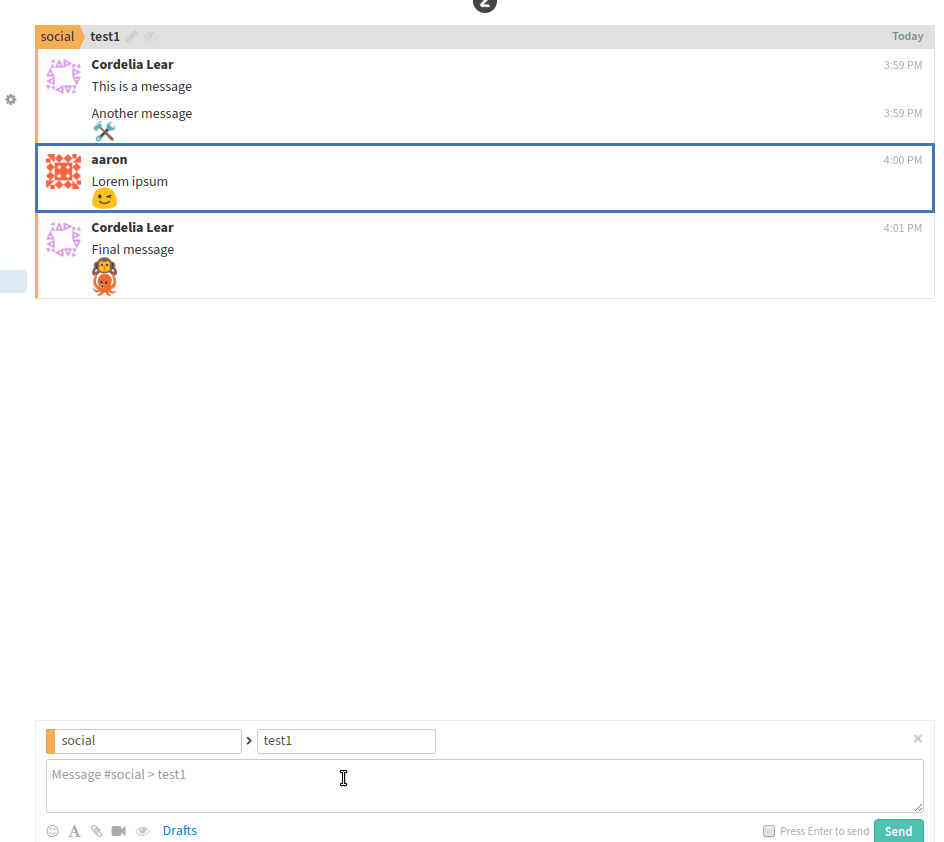Click the Today date label
This screenshot has width=944, height=842.
907,36
